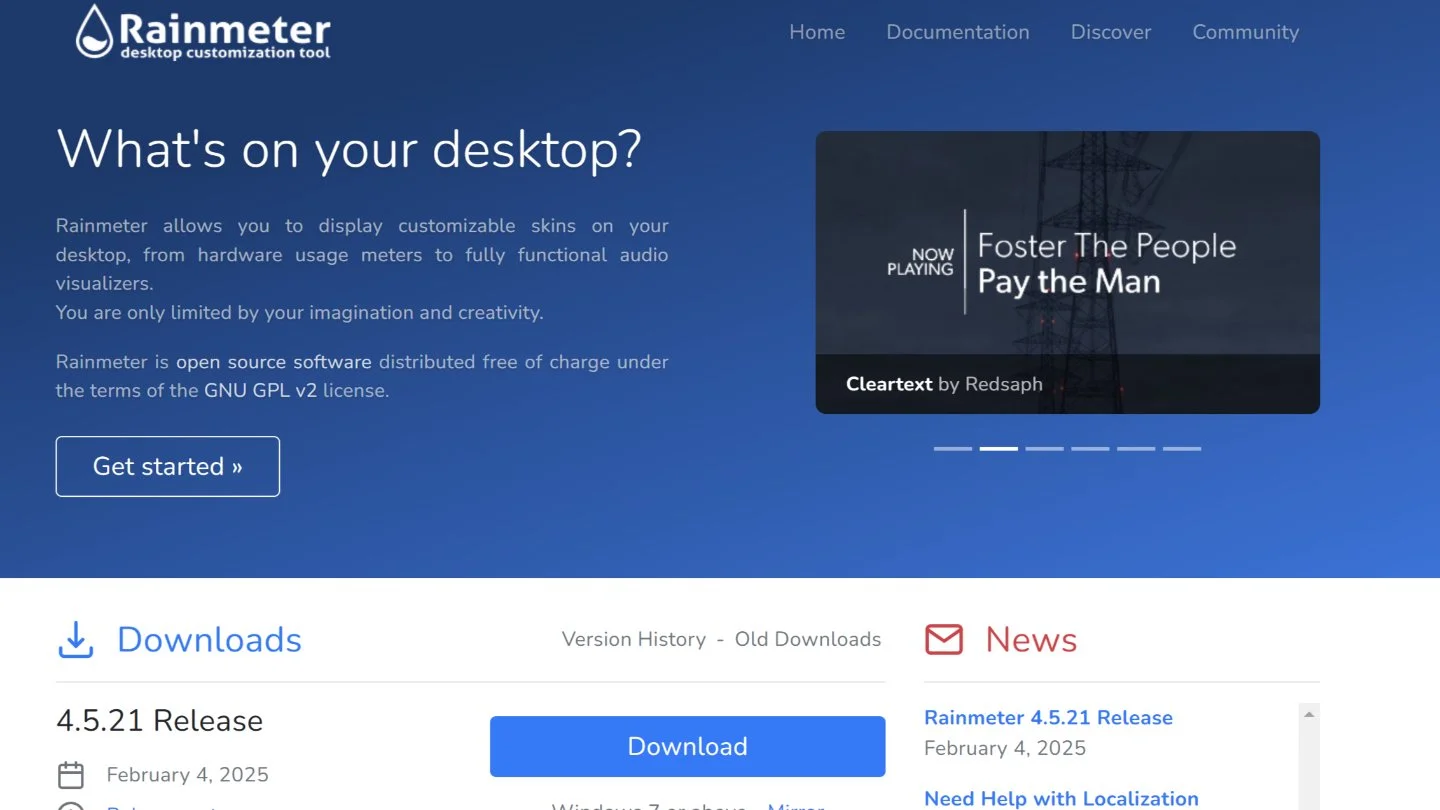Viewport: 1440px width, 810px height.
Task: Visit the Community nav link
Action: [x=1246, y=32]
